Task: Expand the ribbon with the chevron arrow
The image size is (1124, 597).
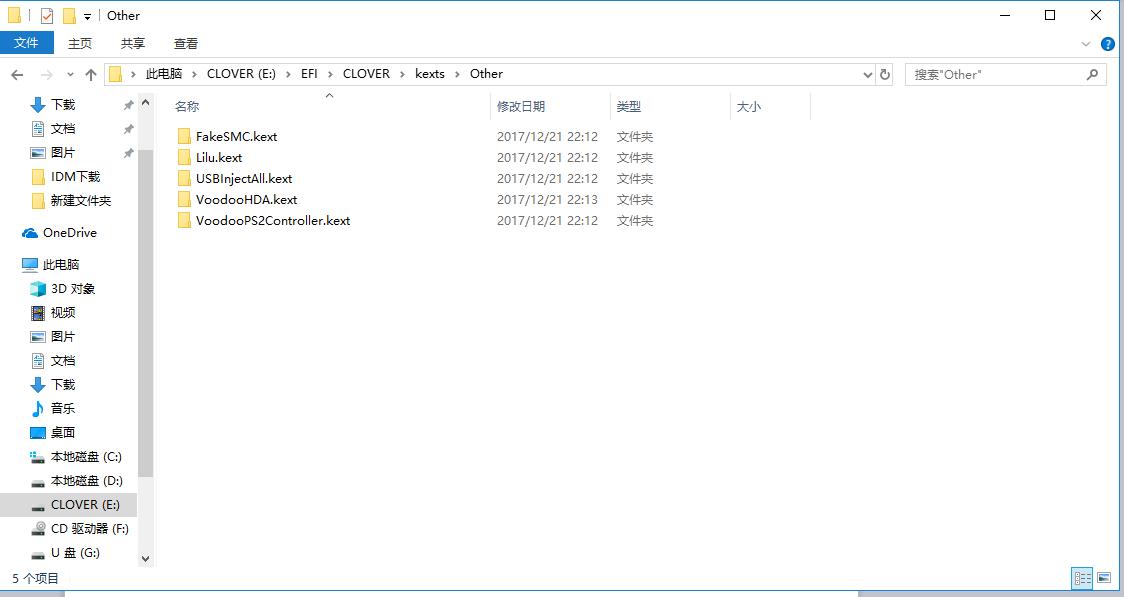Action: pos(1086,43)
